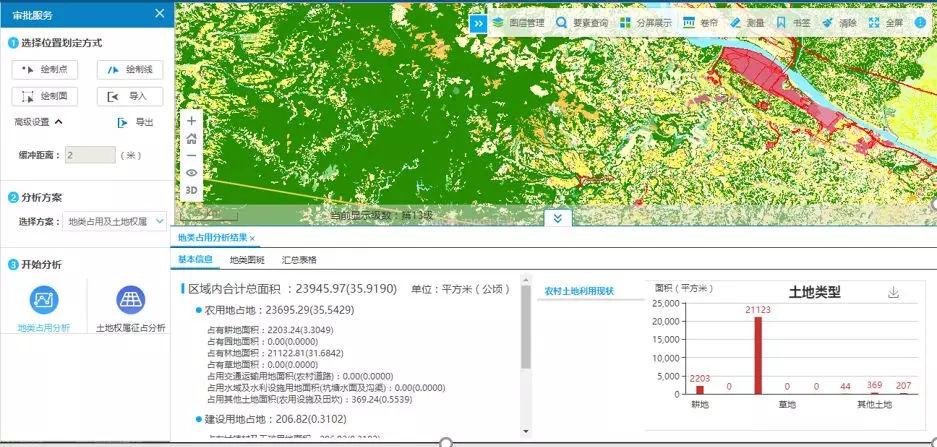Image resolution: width=937 pixels, height=447 pixels.
Task: Click 占有耕地面积：2203.24 row
Action: (270, 330)
